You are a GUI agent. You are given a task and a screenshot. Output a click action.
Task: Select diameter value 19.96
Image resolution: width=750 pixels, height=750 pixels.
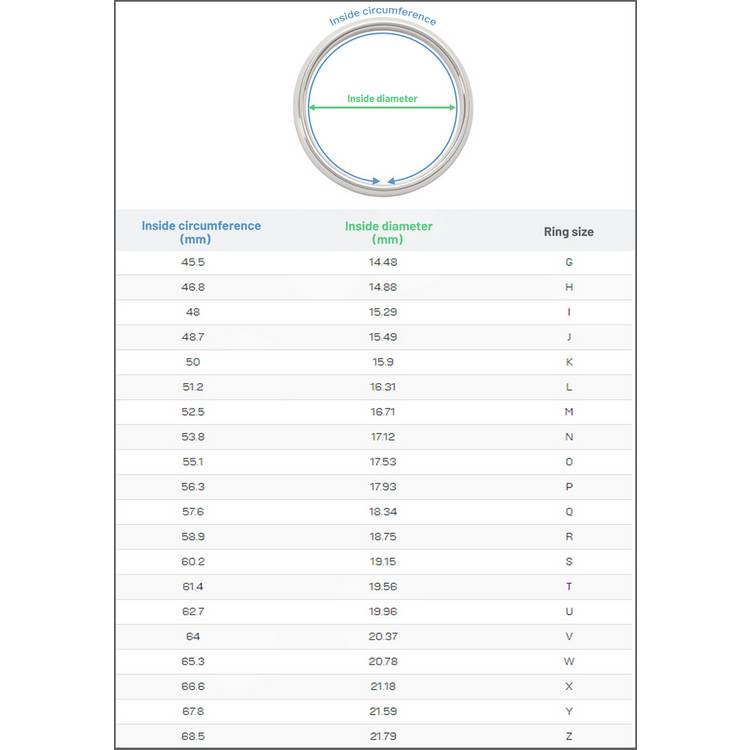[x=383, y=611]
